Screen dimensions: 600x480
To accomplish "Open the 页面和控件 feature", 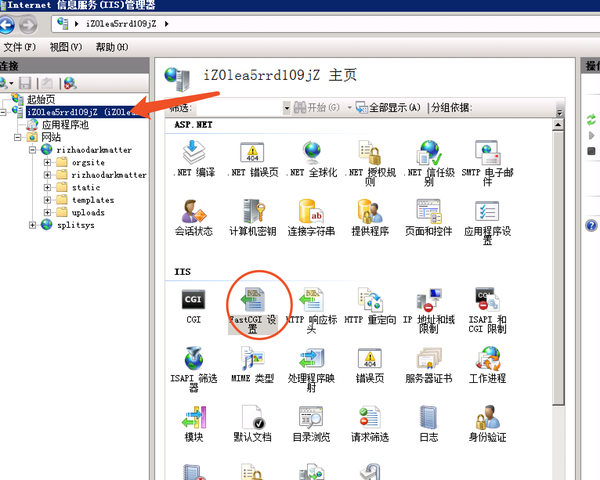I will (429, 217).
